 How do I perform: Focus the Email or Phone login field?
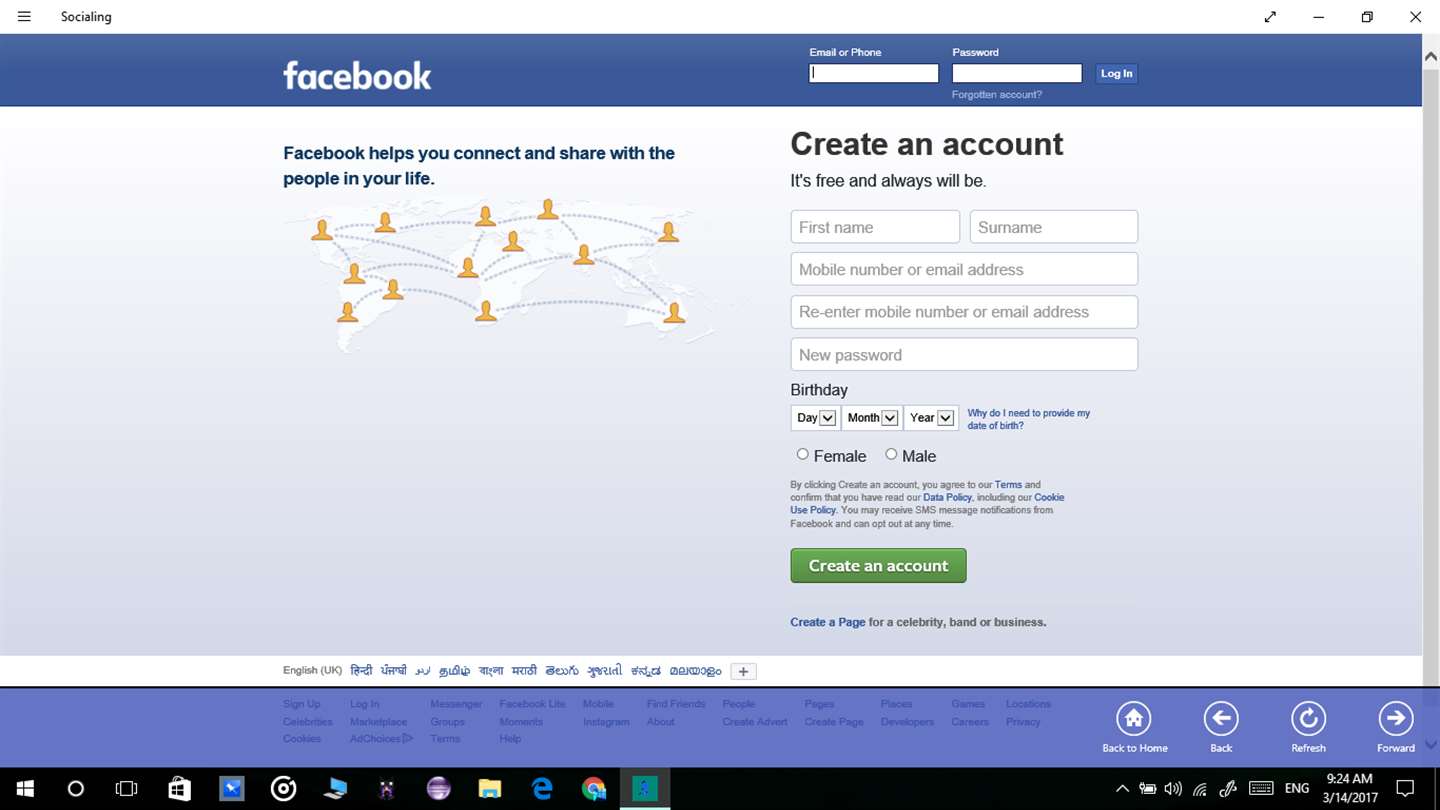[x=874, y=73]
